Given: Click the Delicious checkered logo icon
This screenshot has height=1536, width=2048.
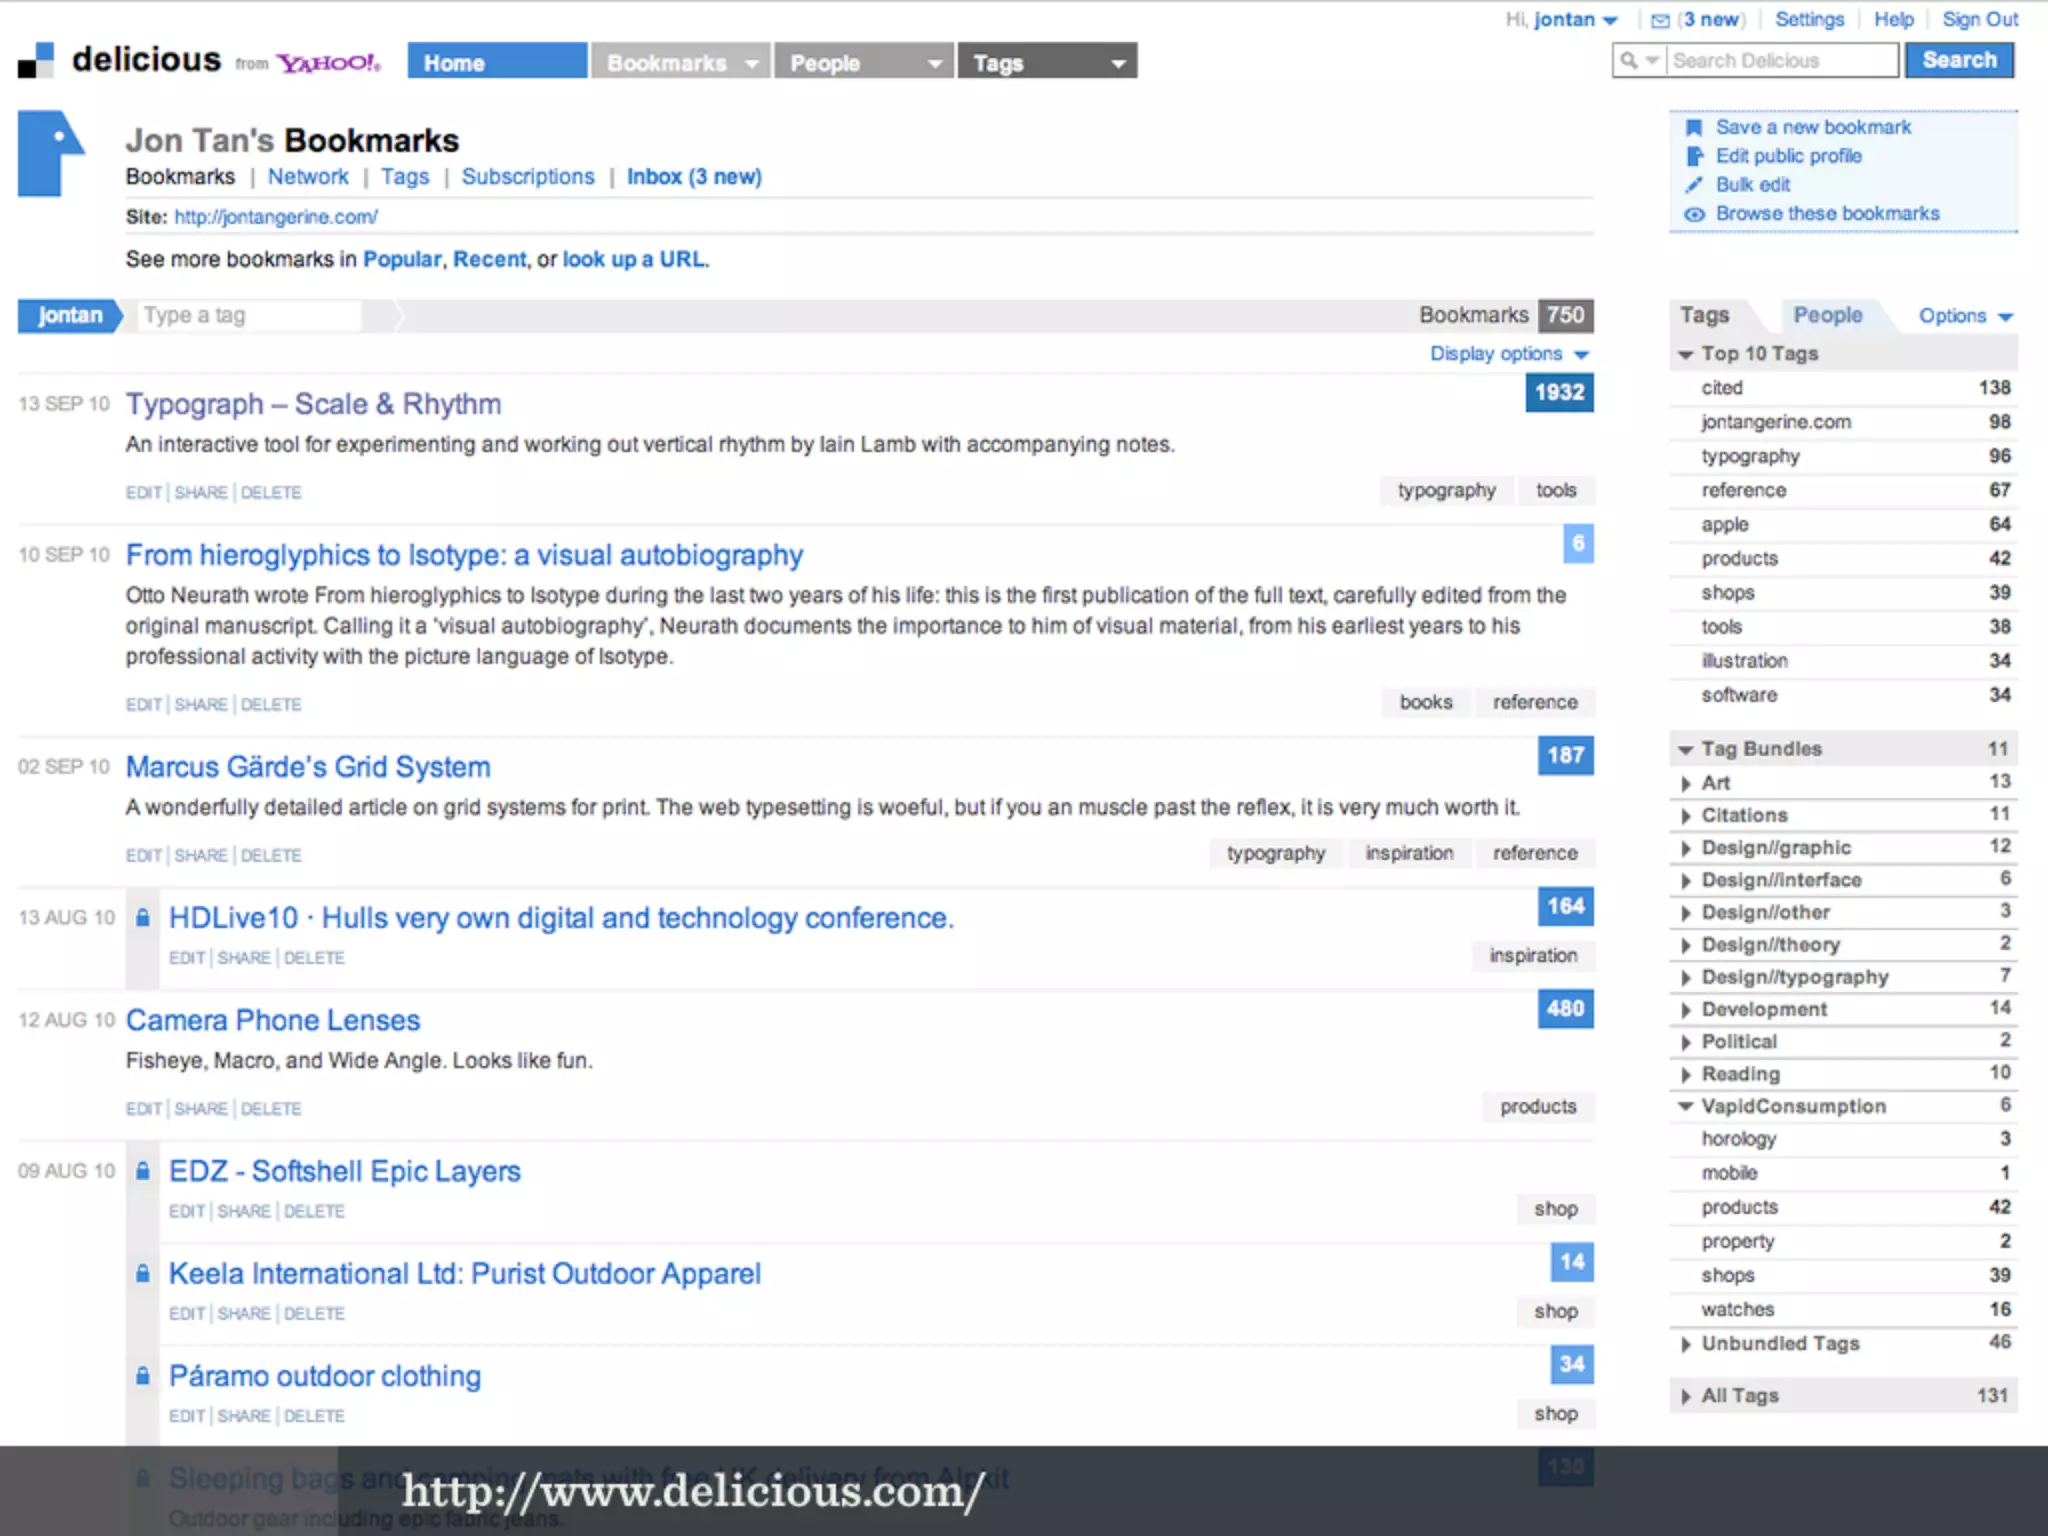Looking at the screenshot, I should coord(36,60).
